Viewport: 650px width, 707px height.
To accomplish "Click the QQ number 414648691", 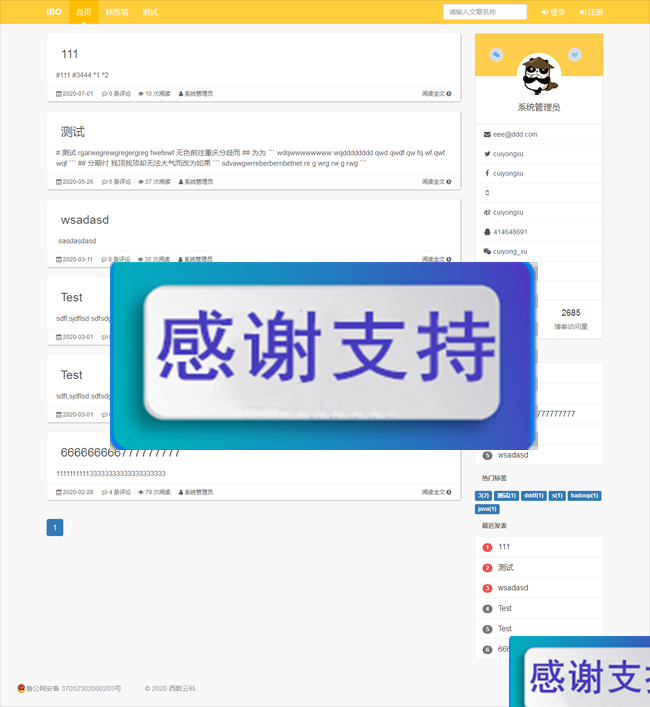I will 510,232.
